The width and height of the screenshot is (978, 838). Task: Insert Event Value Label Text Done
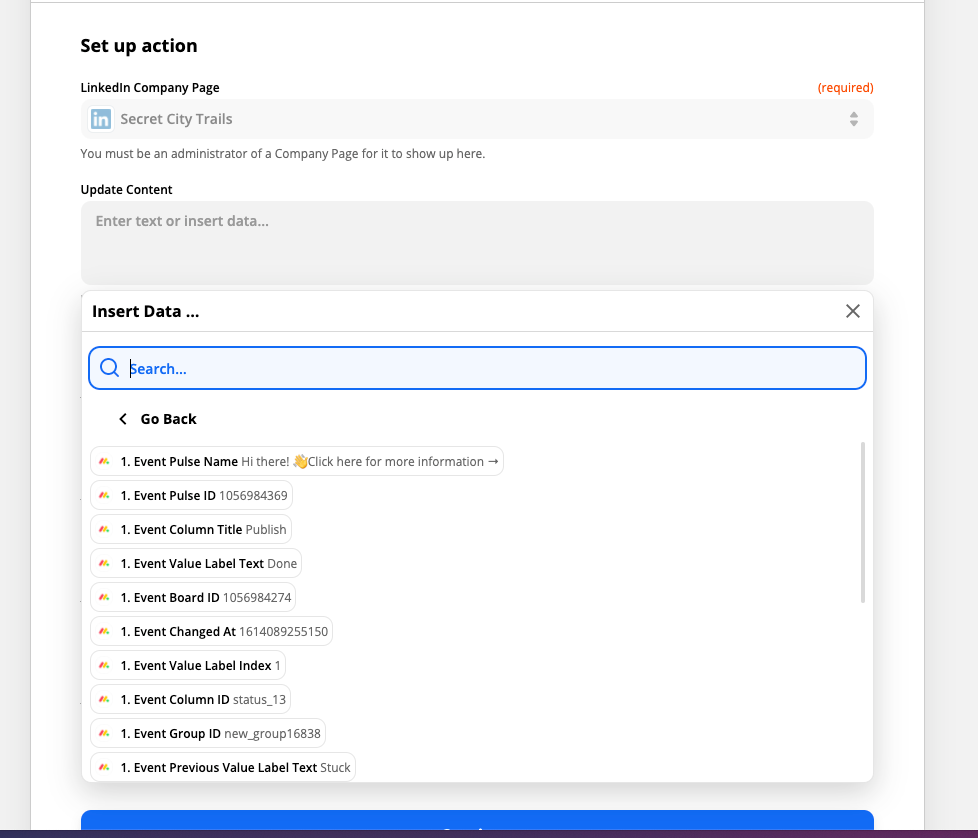coord(196,563)
